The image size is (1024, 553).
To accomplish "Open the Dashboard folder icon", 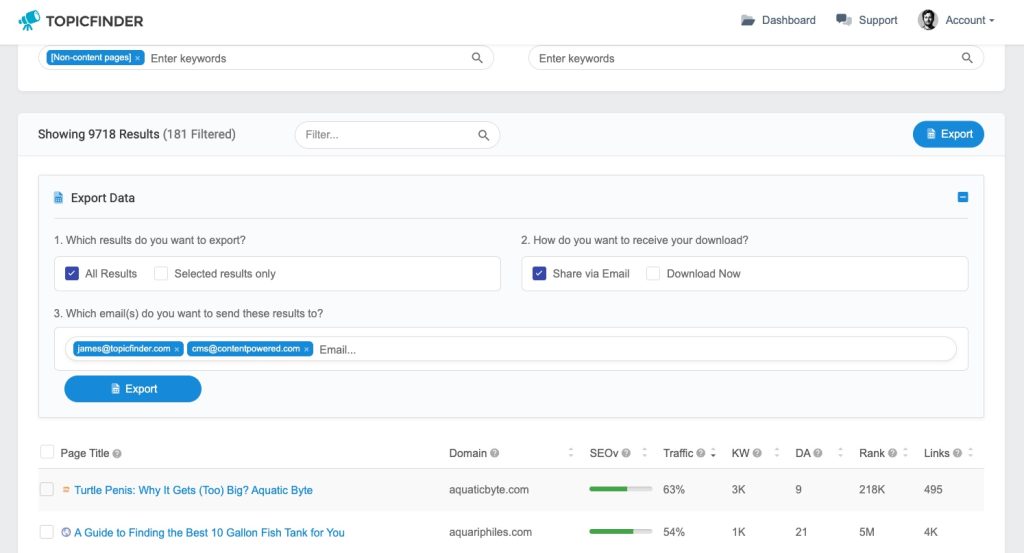I will (748, 20).
